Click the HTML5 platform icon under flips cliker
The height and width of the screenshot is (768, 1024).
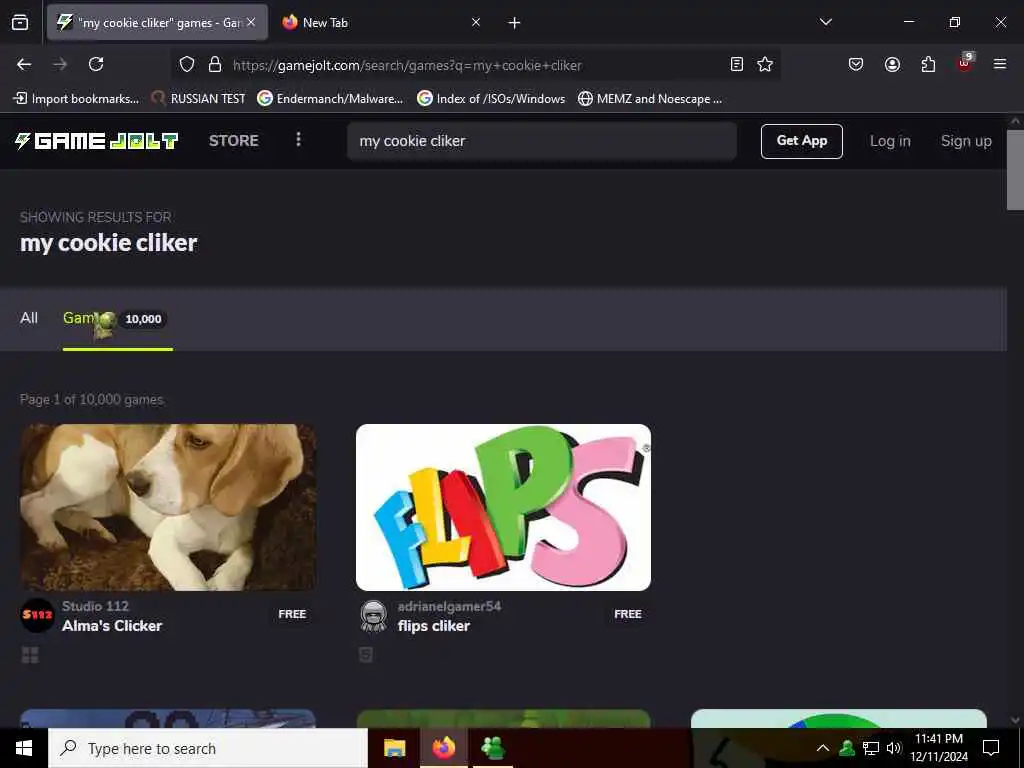coord(366,655)
